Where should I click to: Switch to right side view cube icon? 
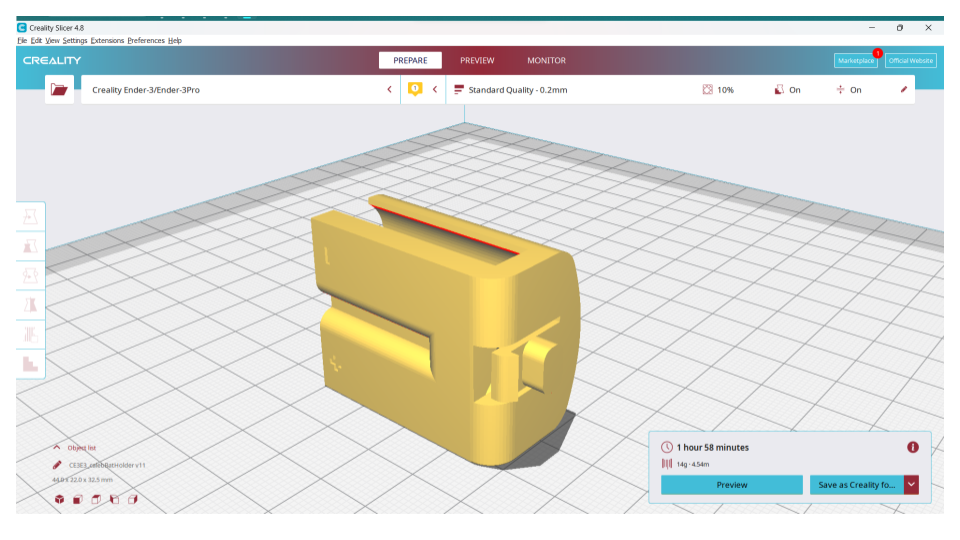133,500
